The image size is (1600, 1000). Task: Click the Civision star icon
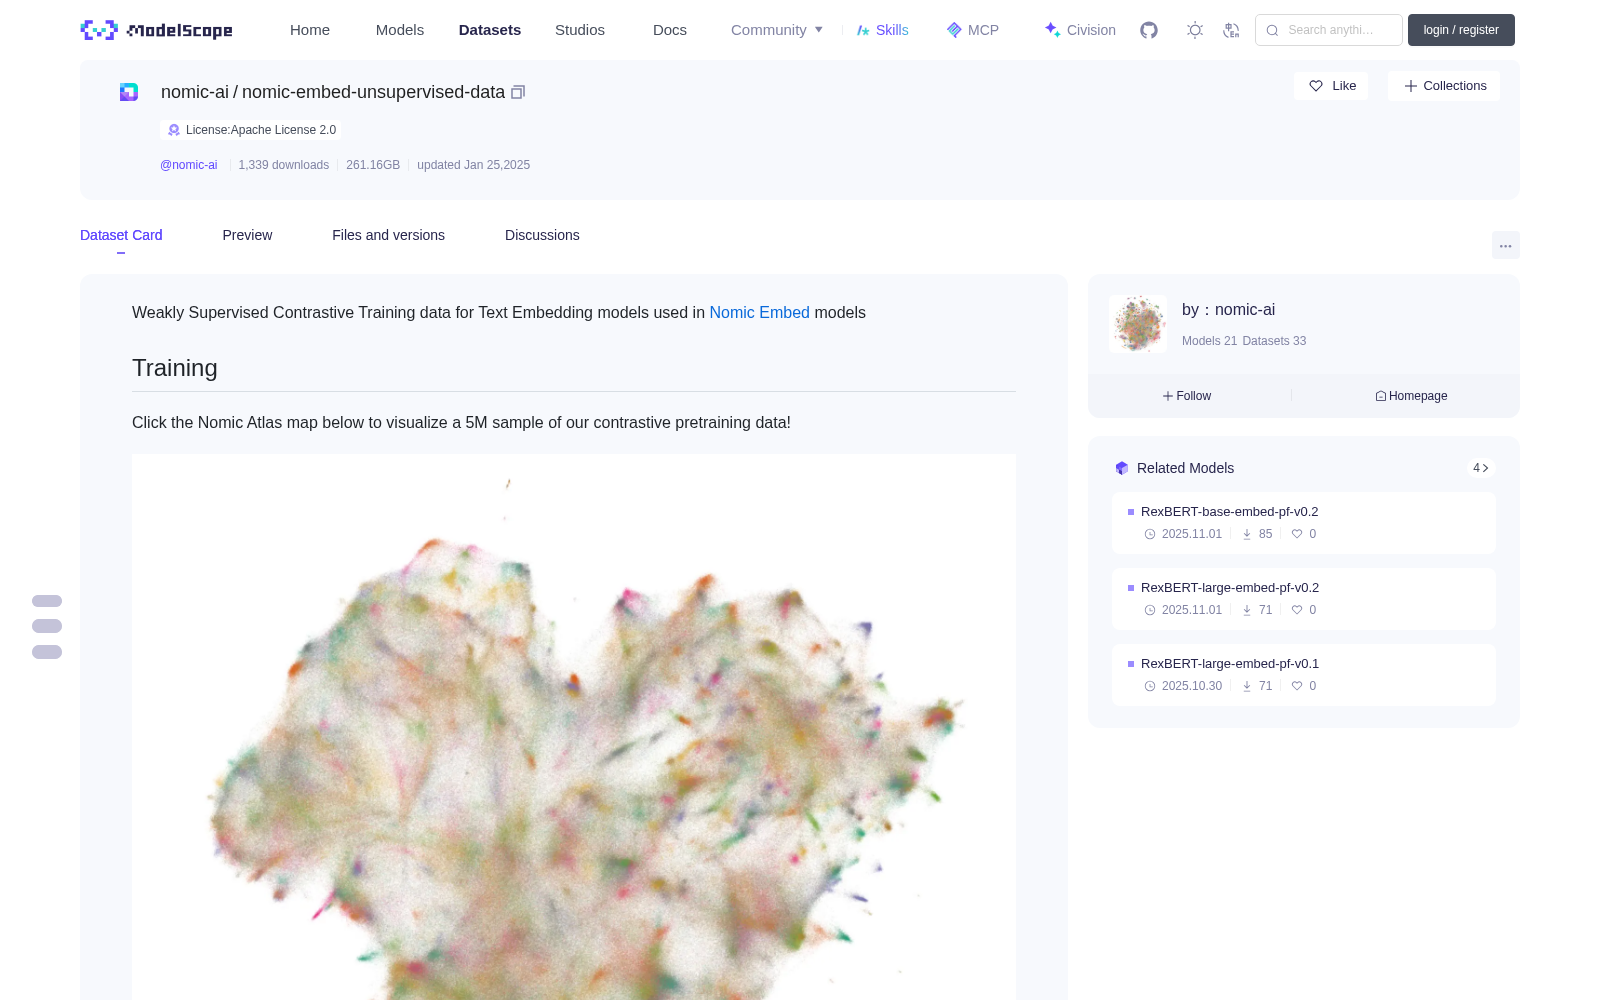click(1052, 30)
